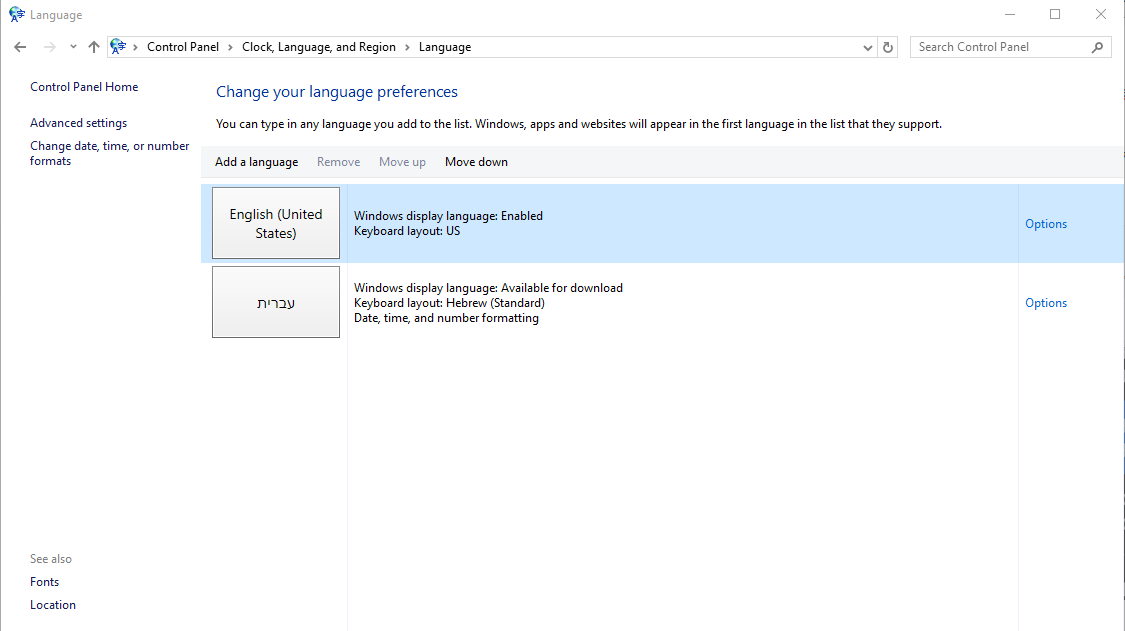1125x631 pixels.
Task: Open Control Panel Home
Action: click(84, 87)
